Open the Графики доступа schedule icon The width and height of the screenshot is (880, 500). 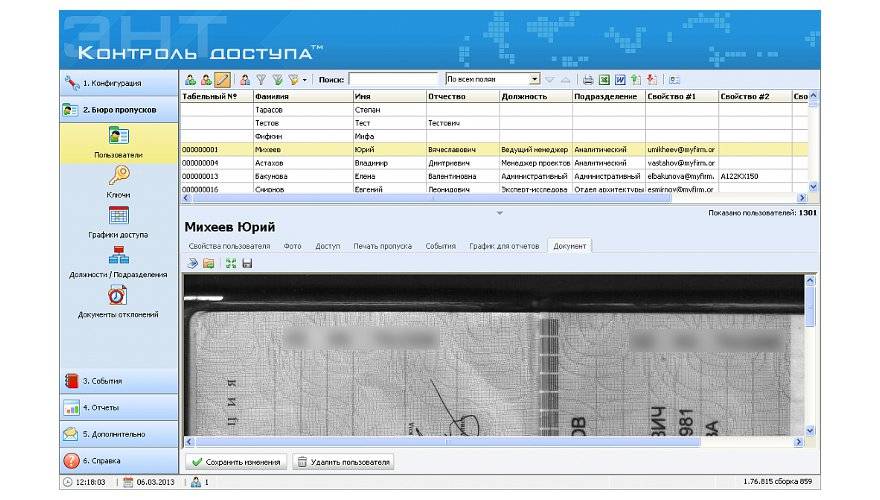(118, 215)
